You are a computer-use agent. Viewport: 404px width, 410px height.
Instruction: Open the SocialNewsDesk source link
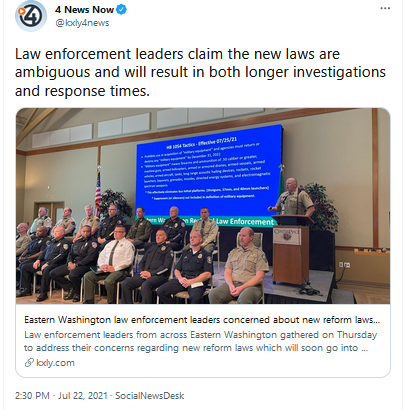pos(149,396)
